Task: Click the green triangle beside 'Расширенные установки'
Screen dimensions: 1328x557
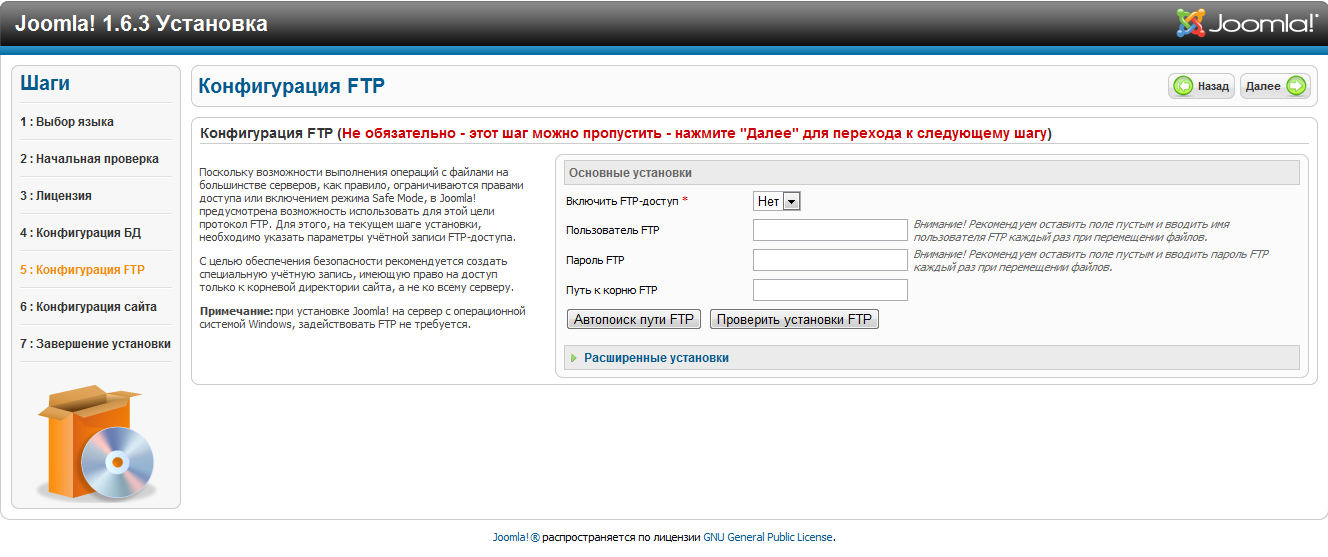Action: click(x=574, y=358)
